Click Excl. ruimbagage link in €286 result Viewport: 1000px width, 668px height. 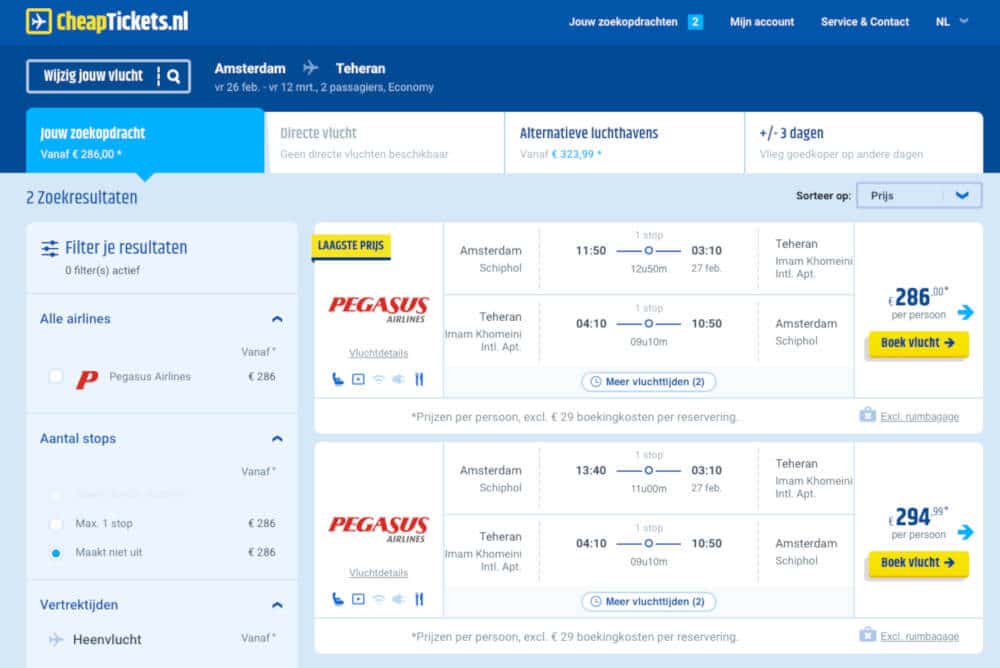click(x=920, y=417)
